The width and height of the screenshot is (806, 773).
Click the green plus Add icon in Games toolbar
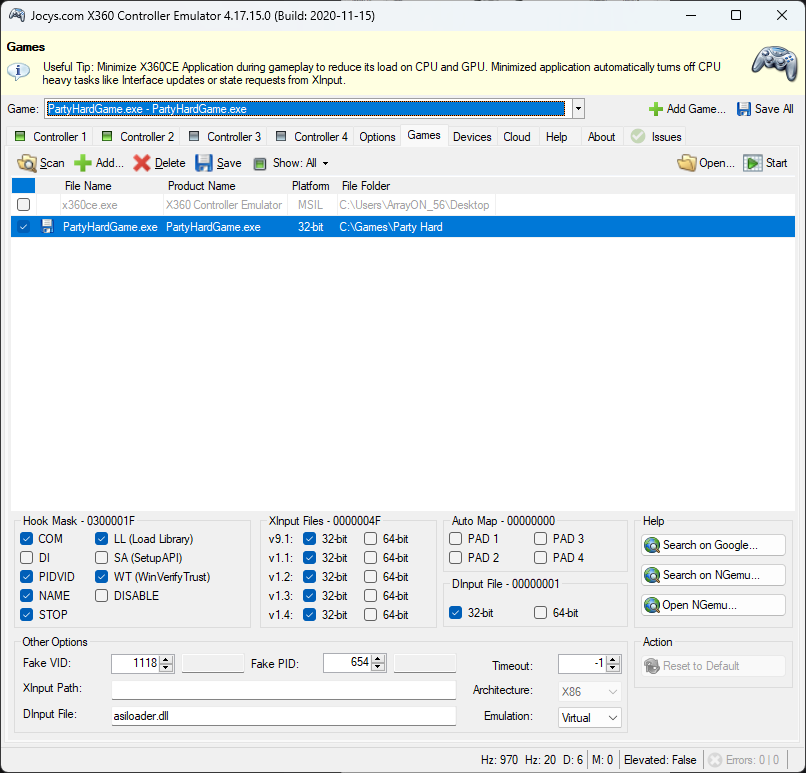pos(82,163)
